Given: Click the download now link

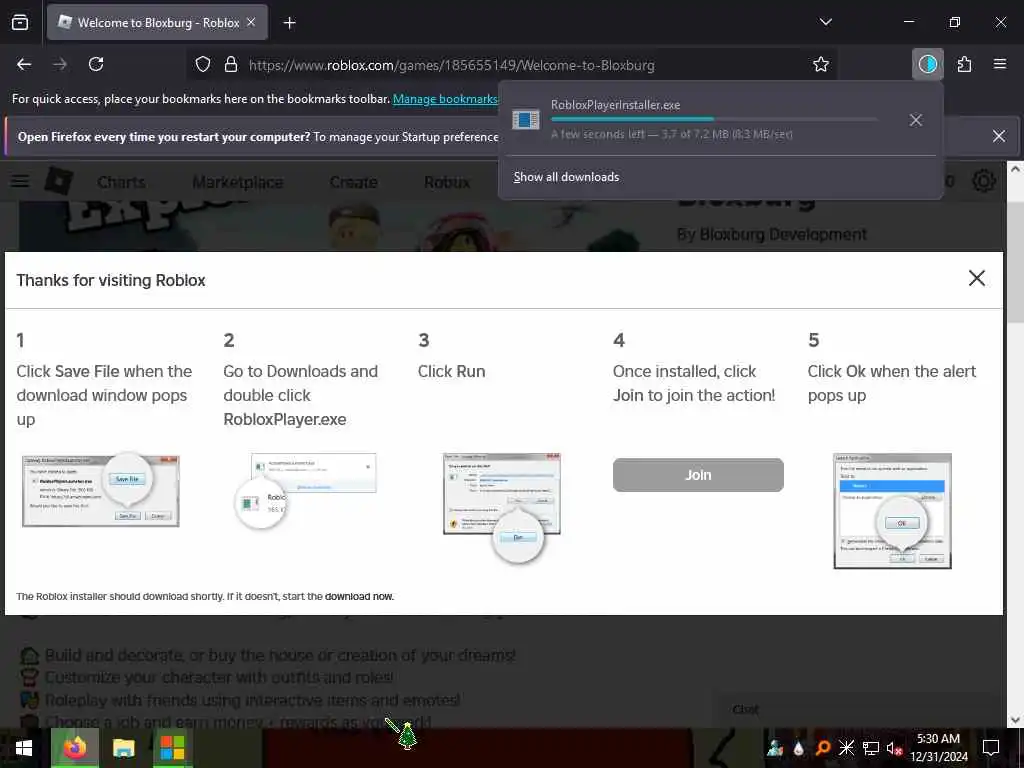Looking at the screenshot, I should (359, 596).
